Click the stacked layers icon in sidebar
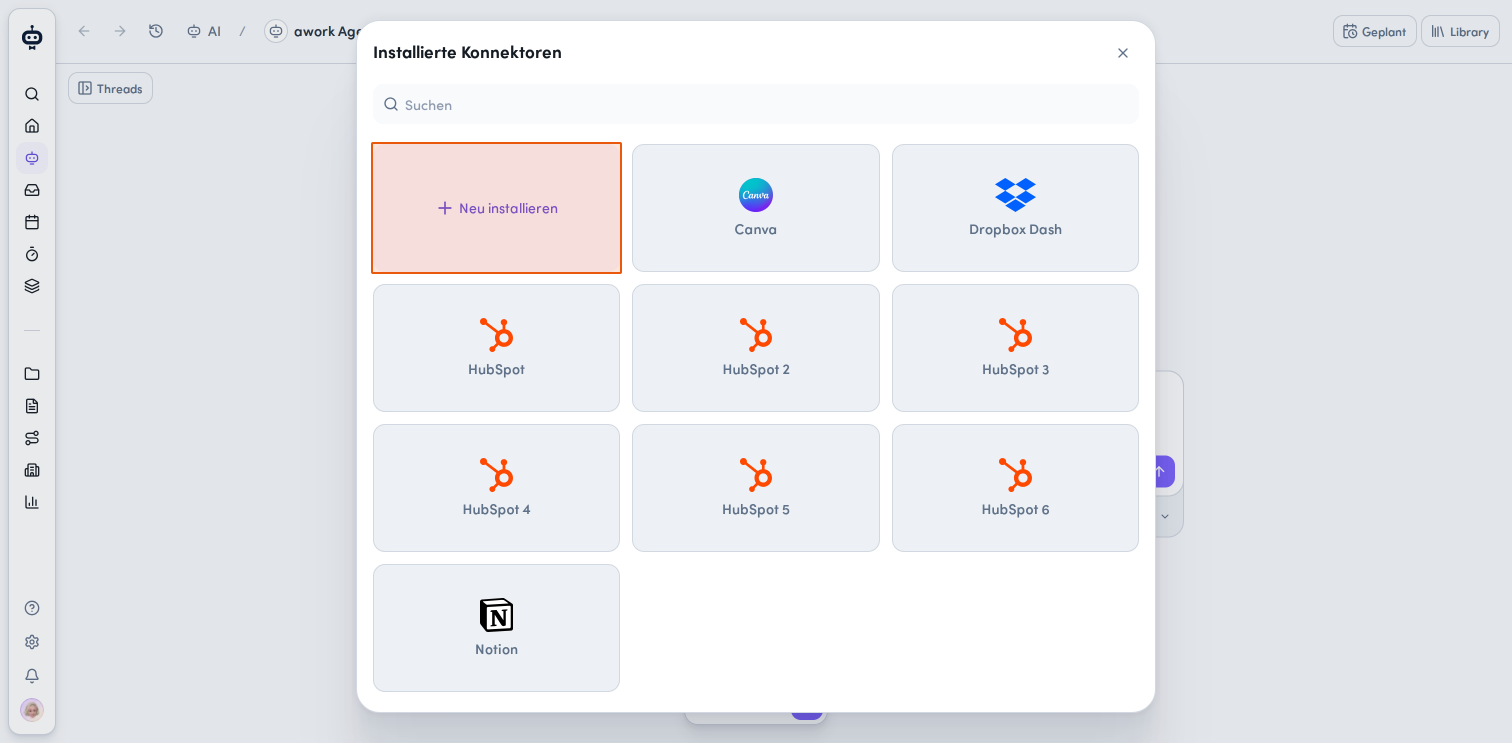1512x743 pixels. [x=32, y=286]
